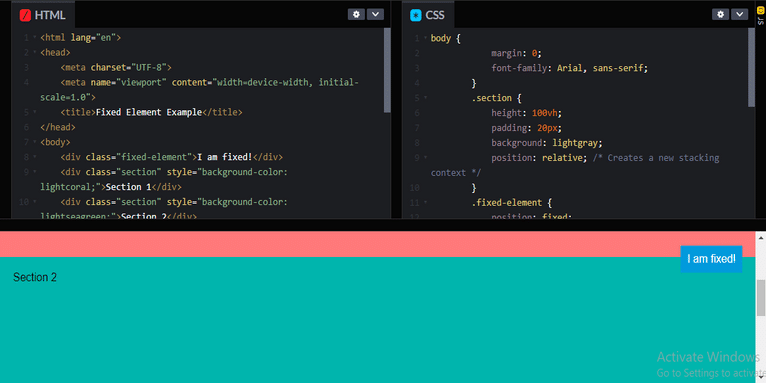Click the HTML editor vertical scrollbar
Viewport: 766px width, 383px height.
pos(387,70)
